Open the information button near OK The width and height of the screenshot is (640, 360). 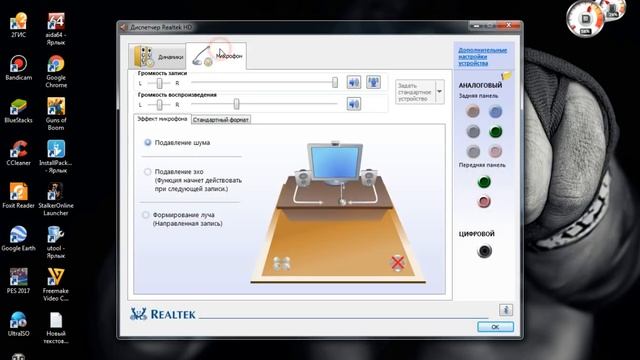coord(506,310)
